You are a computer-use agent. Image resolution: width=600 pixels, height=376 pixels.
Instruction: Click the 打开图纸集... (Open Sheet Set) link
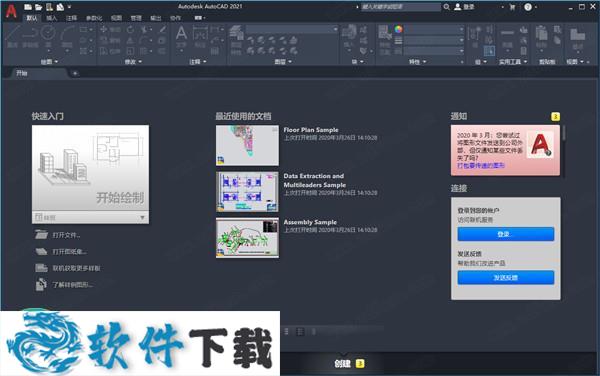click(x=69, y=251)
